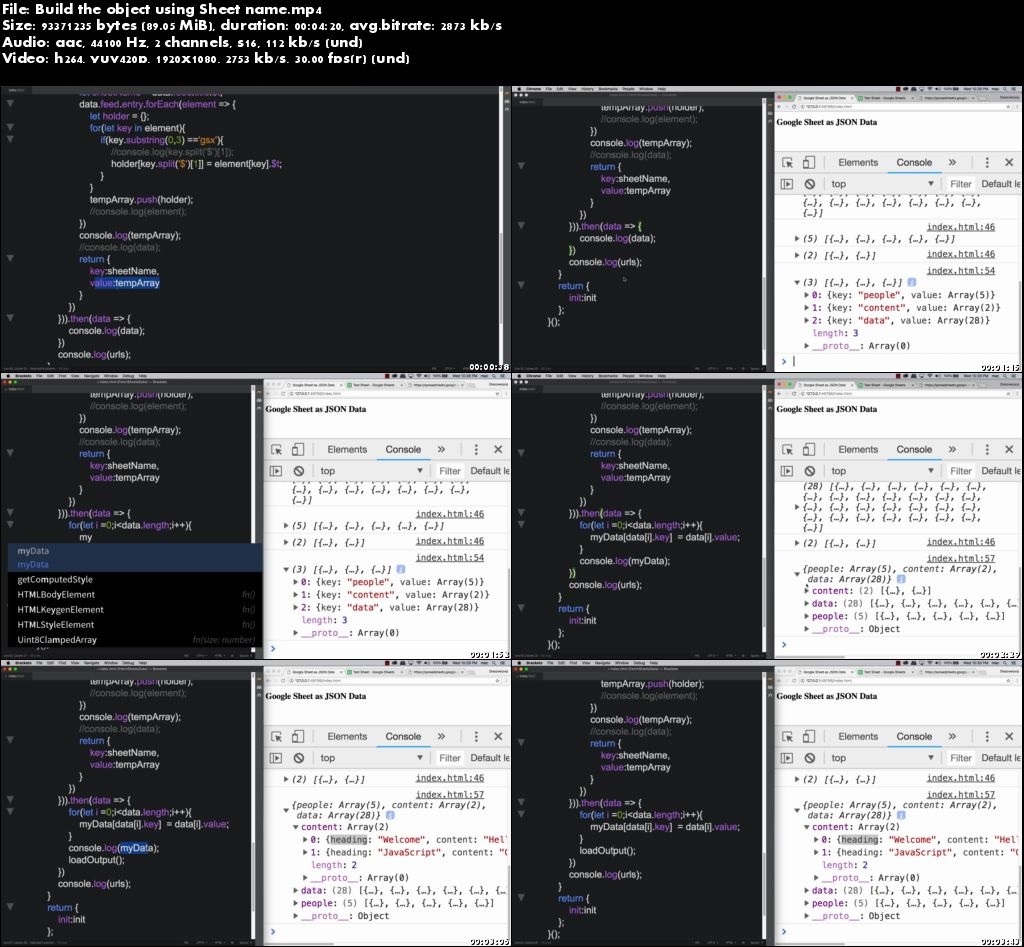This screenshot has width=1024, height=947.
Task: Open DevTools kebab menu in the 2:39 frame
Action: pos(985,449)
